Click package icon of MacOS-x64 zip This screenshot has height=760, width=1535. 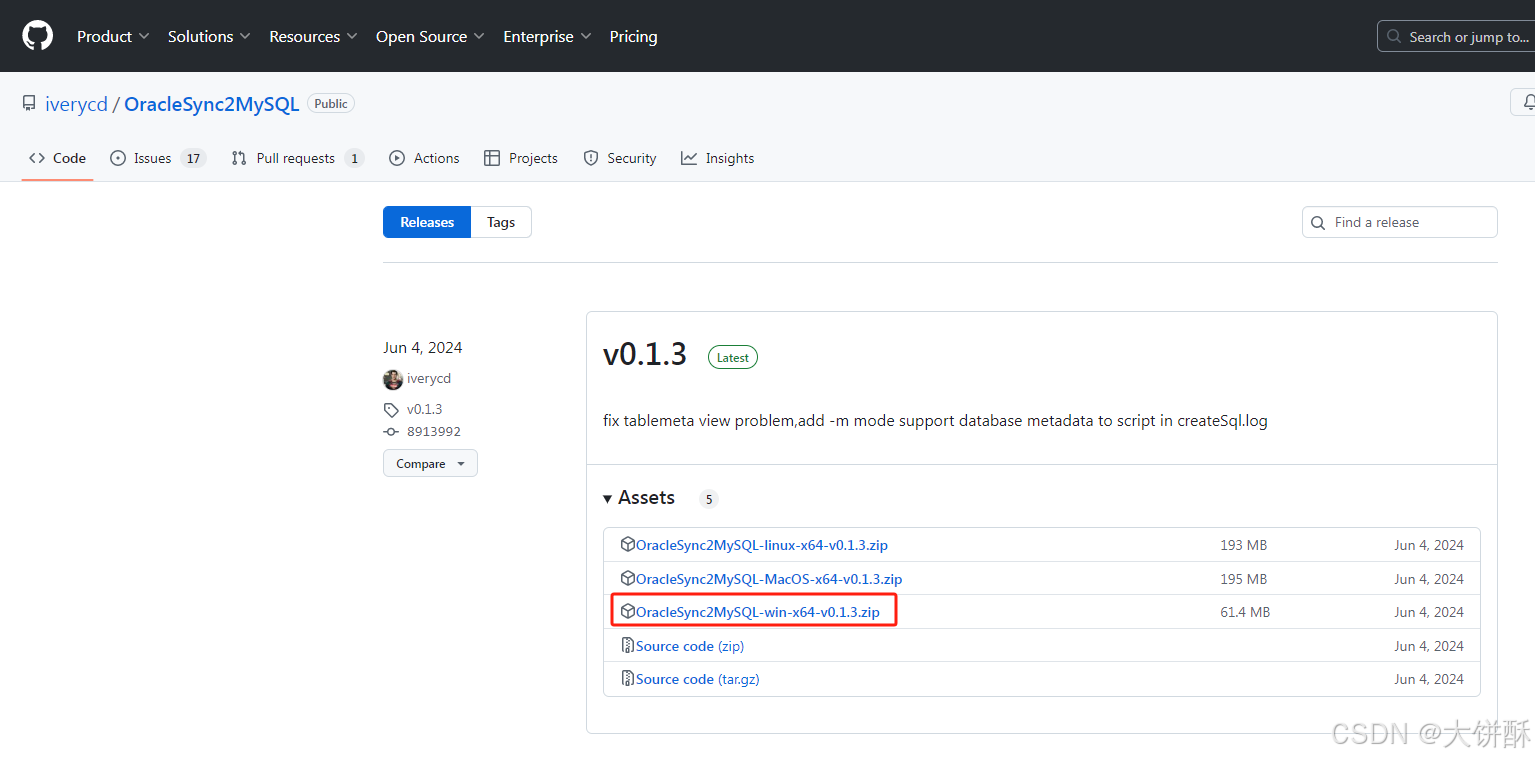click(628, 578)
